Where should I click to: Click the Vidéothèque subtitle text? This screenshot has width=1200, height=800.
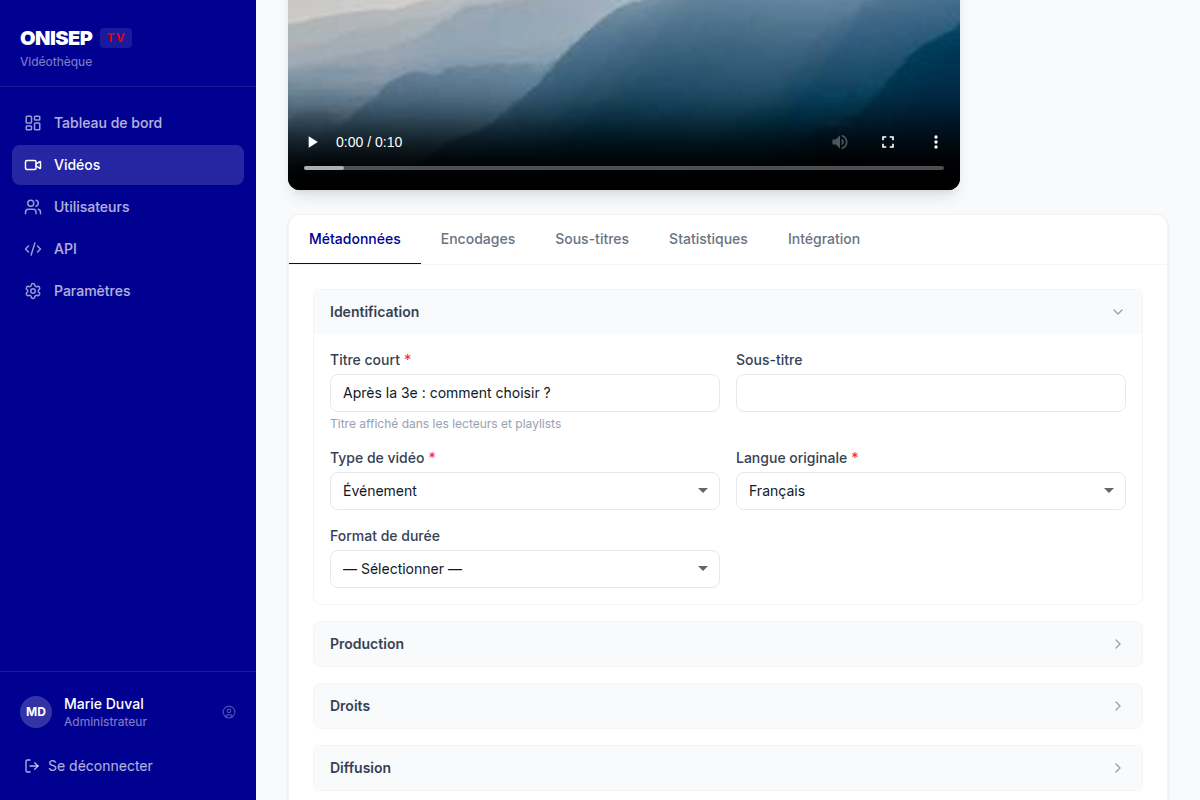point(56,62)
